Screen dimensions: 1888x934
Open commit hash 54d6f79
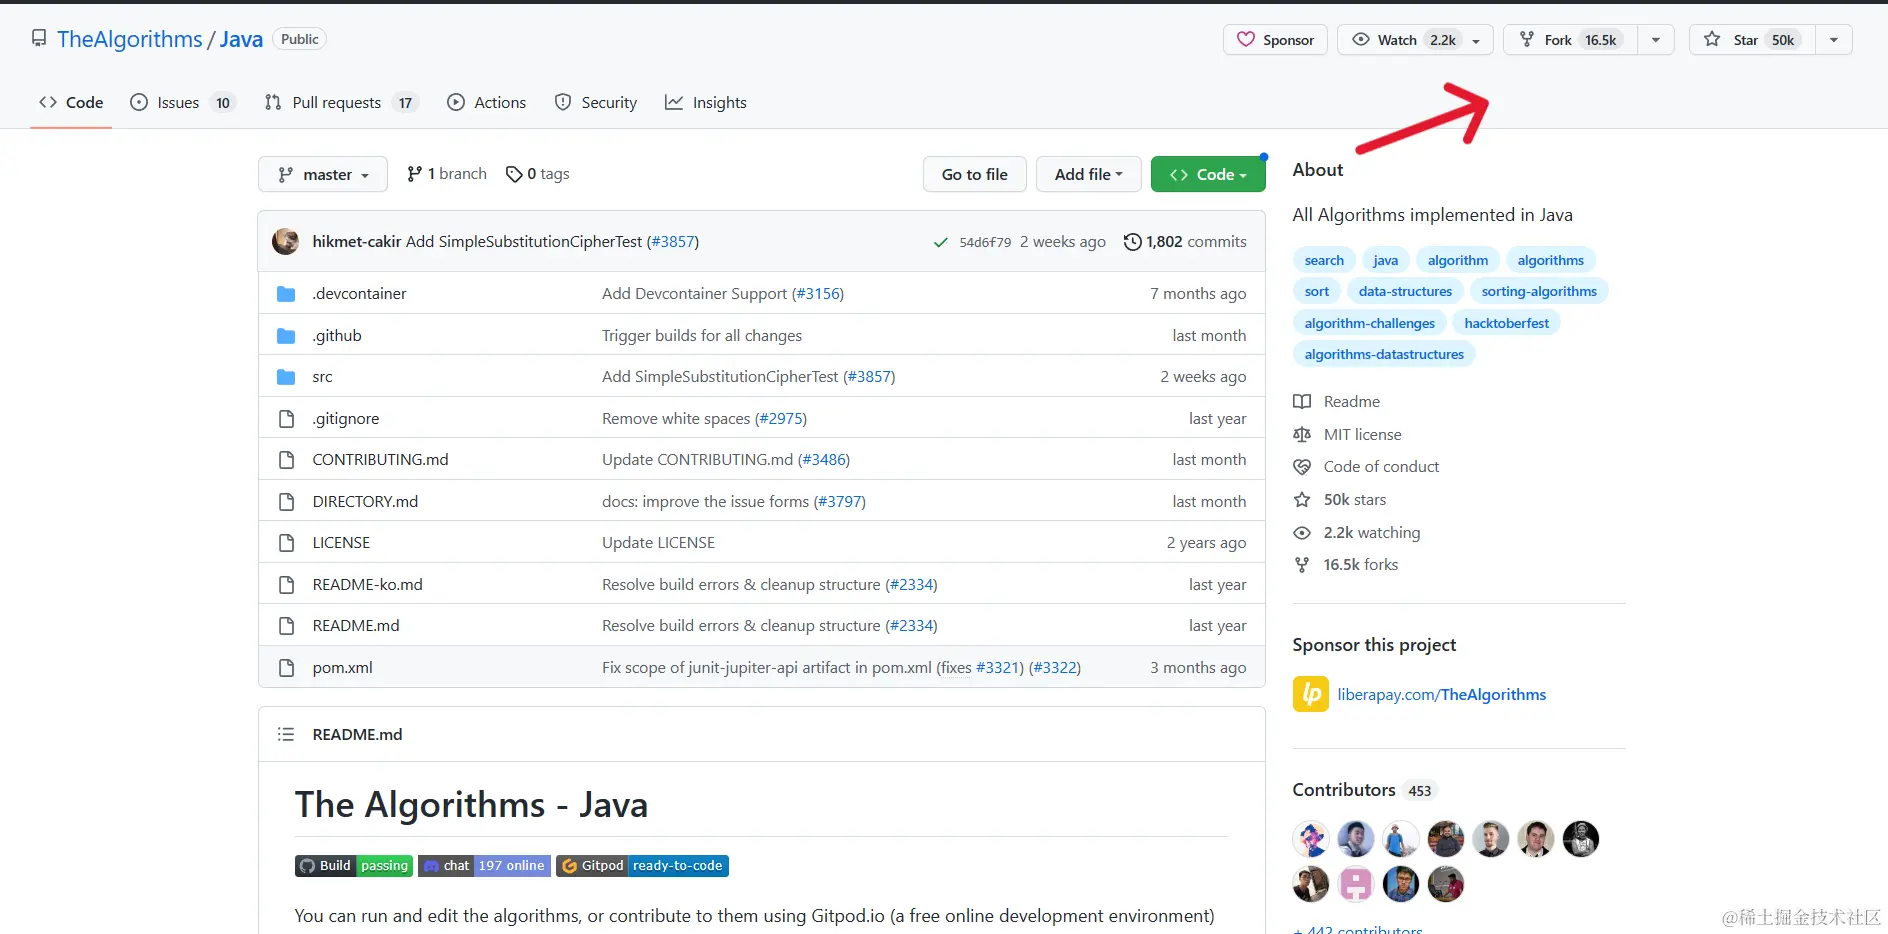(x=985, y=242)
